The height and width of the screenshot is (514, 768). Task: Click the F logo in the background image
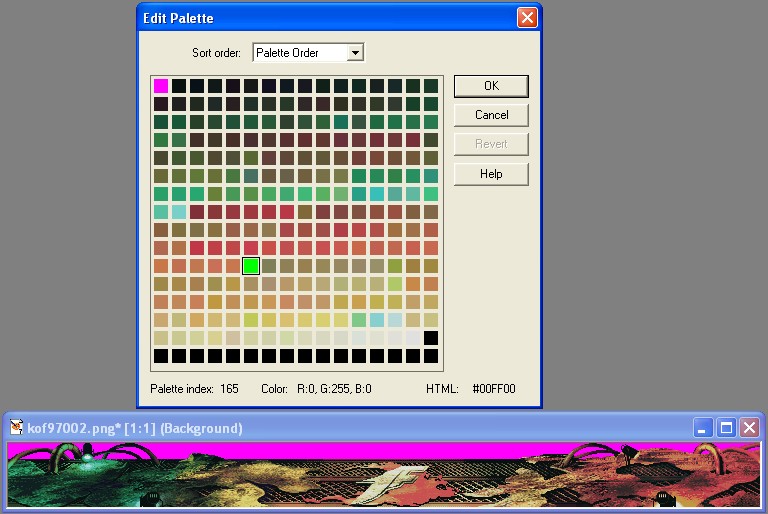click(391, 483)
